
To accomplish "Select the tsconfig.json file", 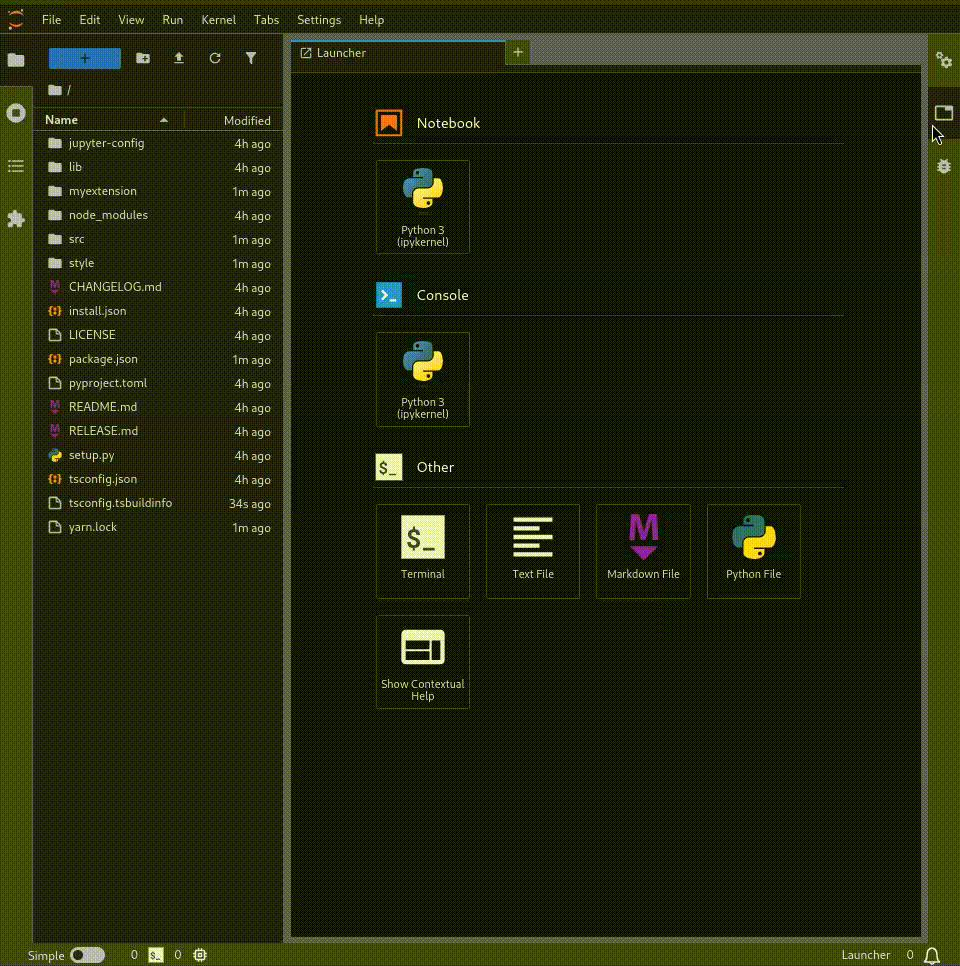I will coord(159,479).
